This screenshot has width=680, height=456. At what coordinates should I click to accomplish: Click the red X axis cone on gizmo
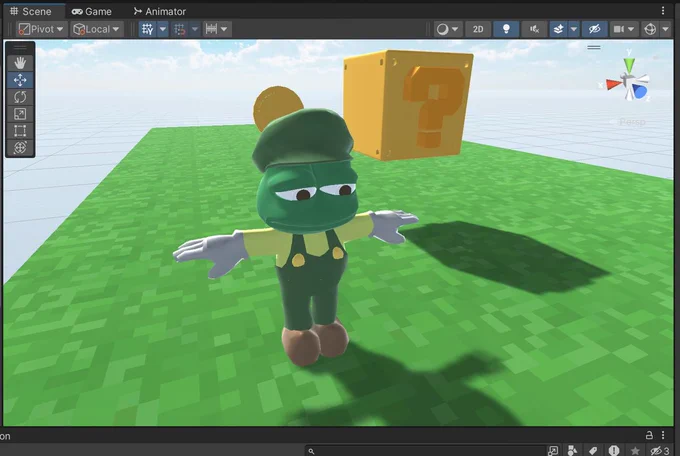(x=613, y=84)
